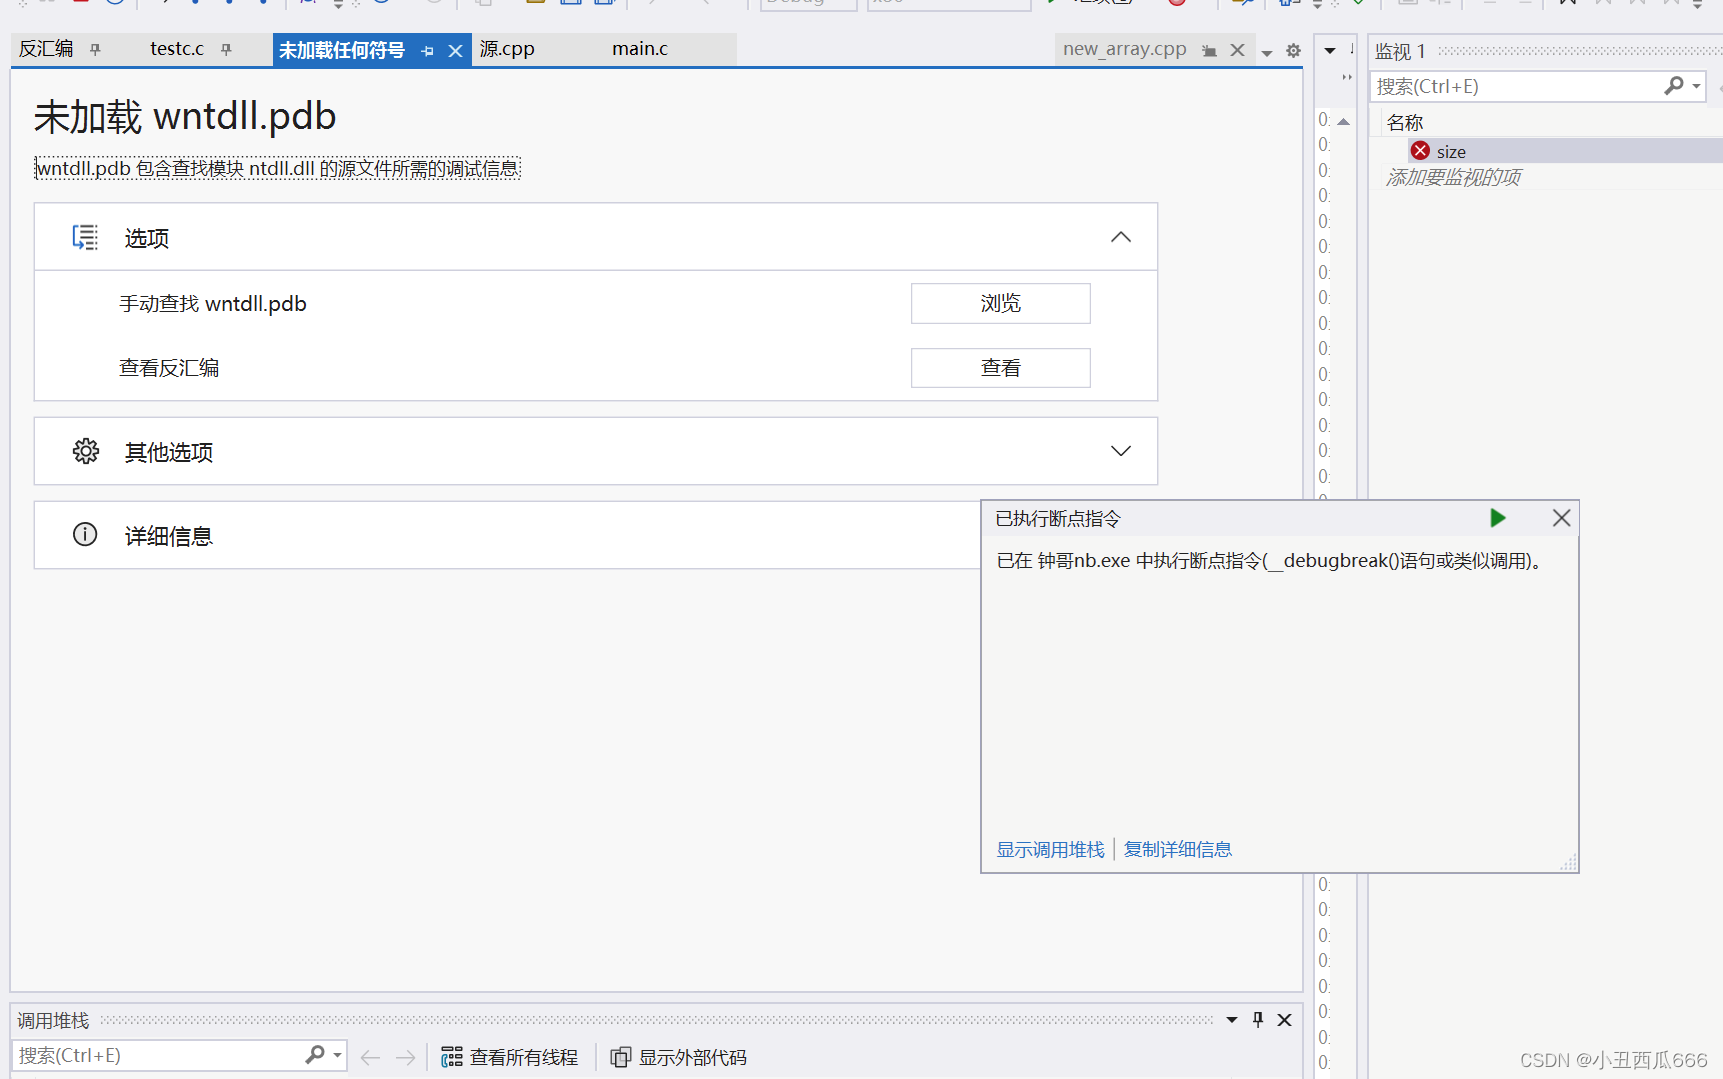Close the new_array.cpp preview tab
The height and width of the screenshot is (1079, 1723).
click(1237, 50)
